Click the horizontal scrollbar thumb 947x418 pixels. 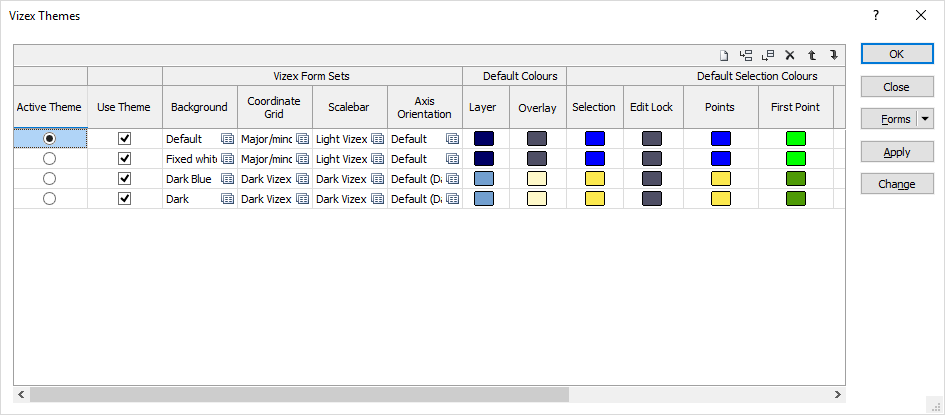pos(299,394)
